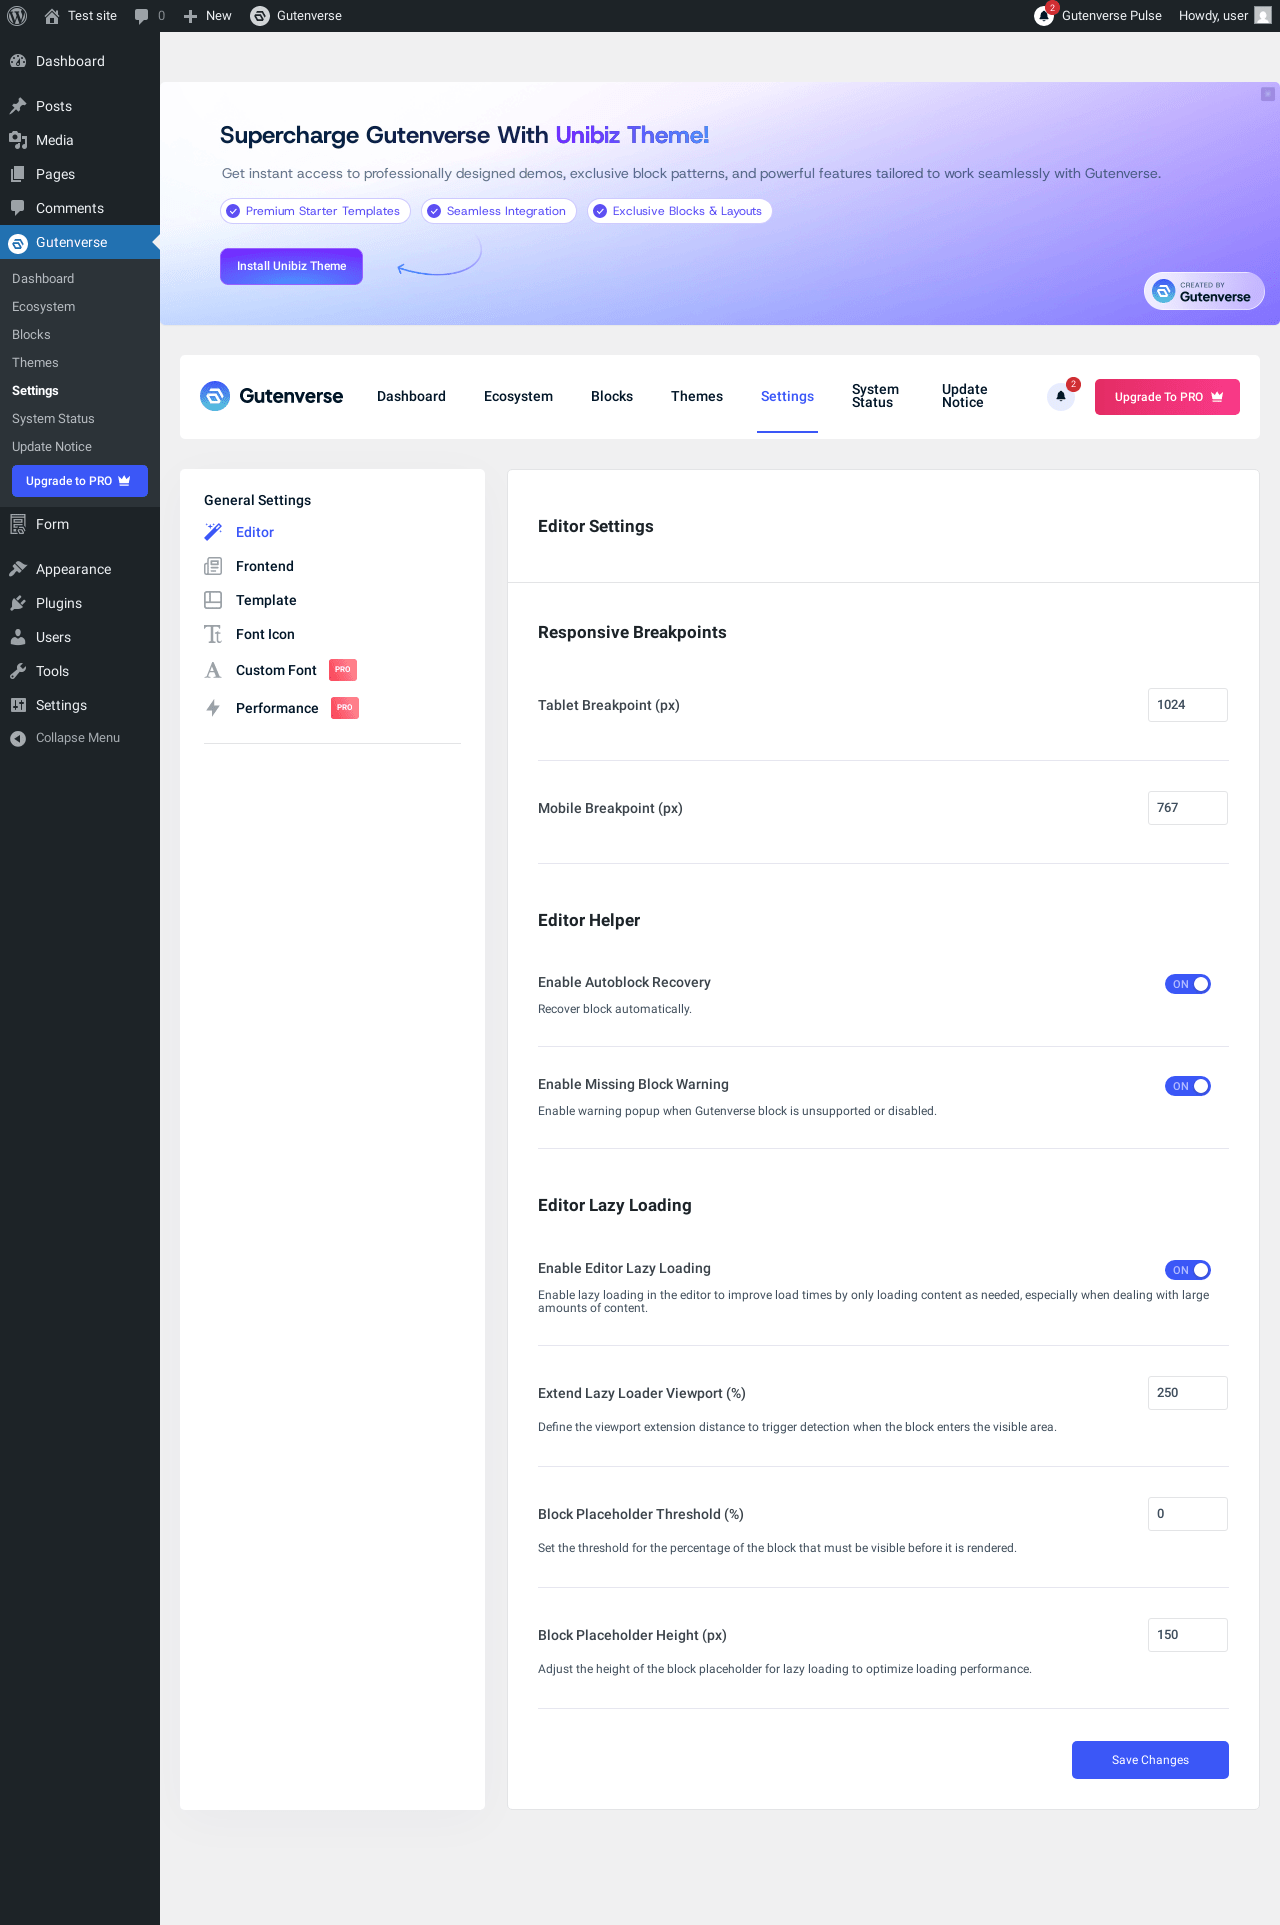Image resolution: width=1280 pixels, height=1925 pixels.
Task: Click the Custom Font letter icon
Action: pyautogui.click(x=213, y=670)
